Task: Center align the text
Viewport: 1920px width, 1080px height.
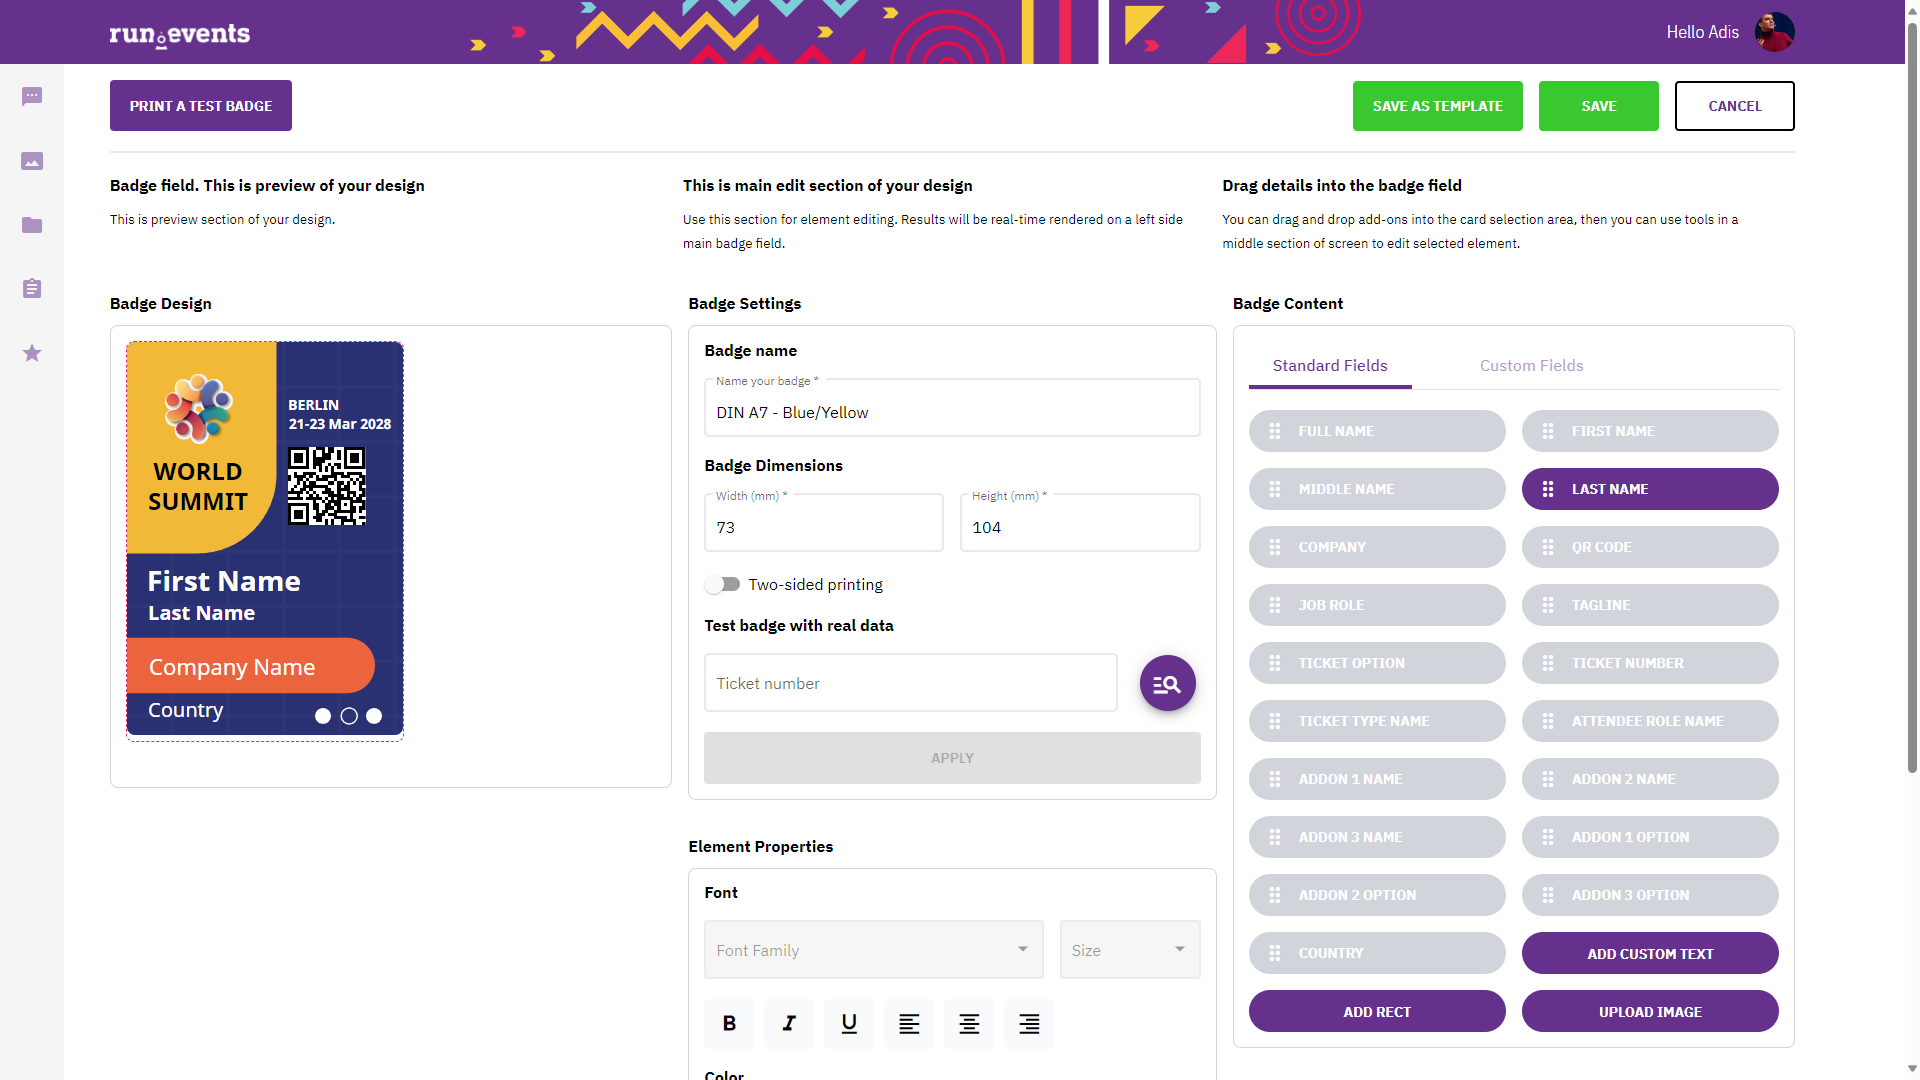Action: (x=969, y=1023)
